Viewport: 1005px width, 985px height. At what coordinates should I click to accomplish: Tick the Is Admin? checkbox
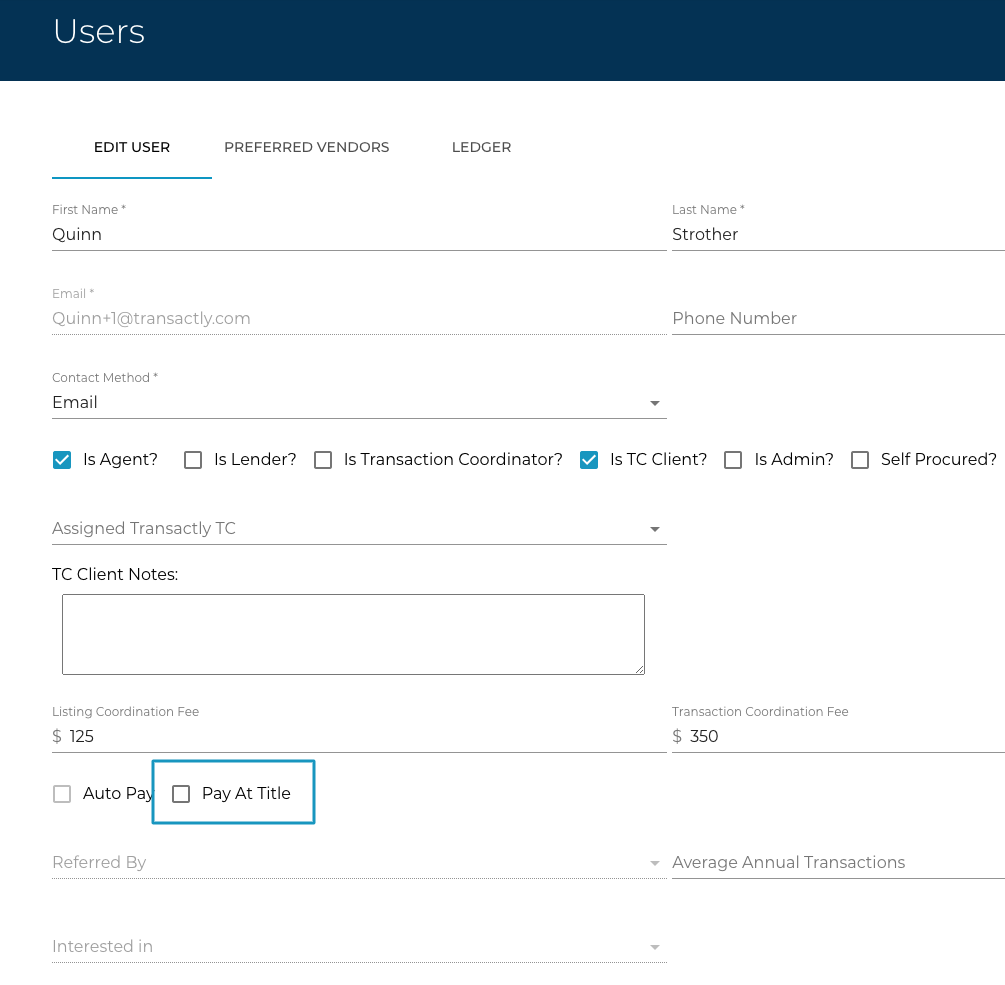coord(733,460)
